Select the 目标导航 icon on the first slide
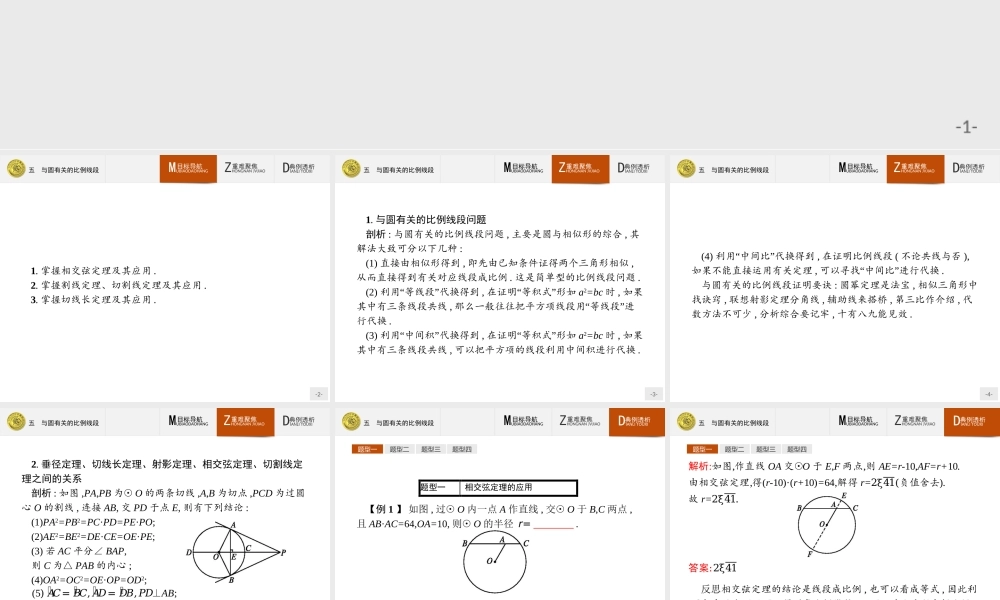 pos(189,168)
